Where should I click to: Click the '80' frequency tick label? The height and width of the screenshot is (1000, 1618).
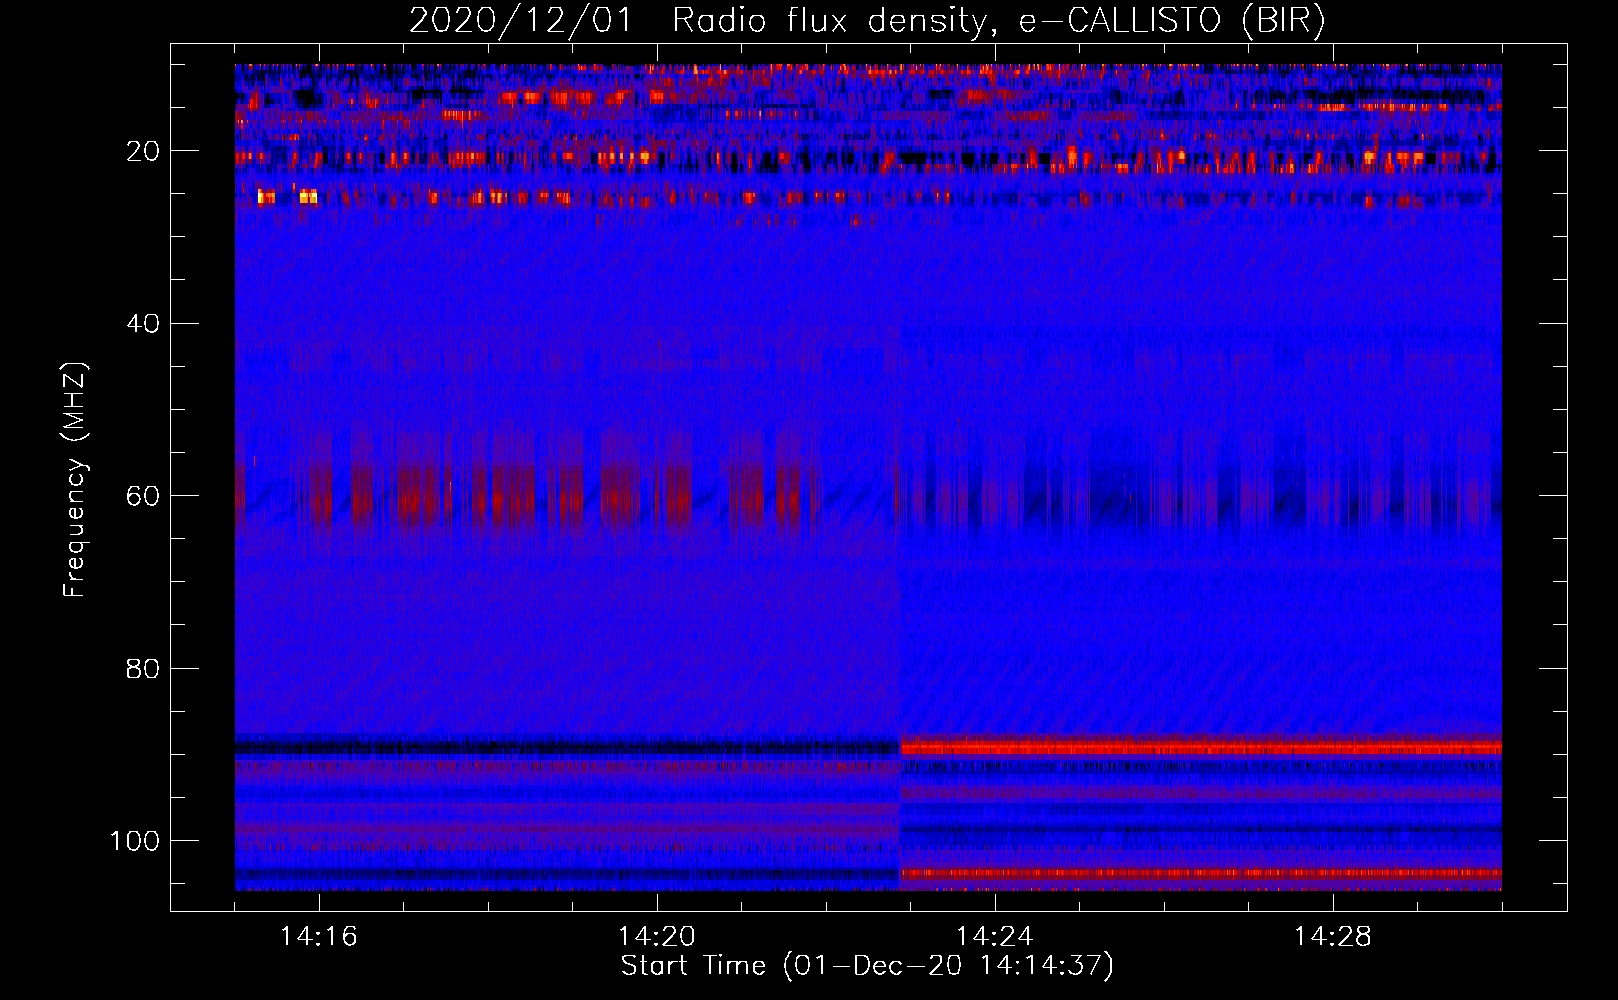(x=143, y=668)
